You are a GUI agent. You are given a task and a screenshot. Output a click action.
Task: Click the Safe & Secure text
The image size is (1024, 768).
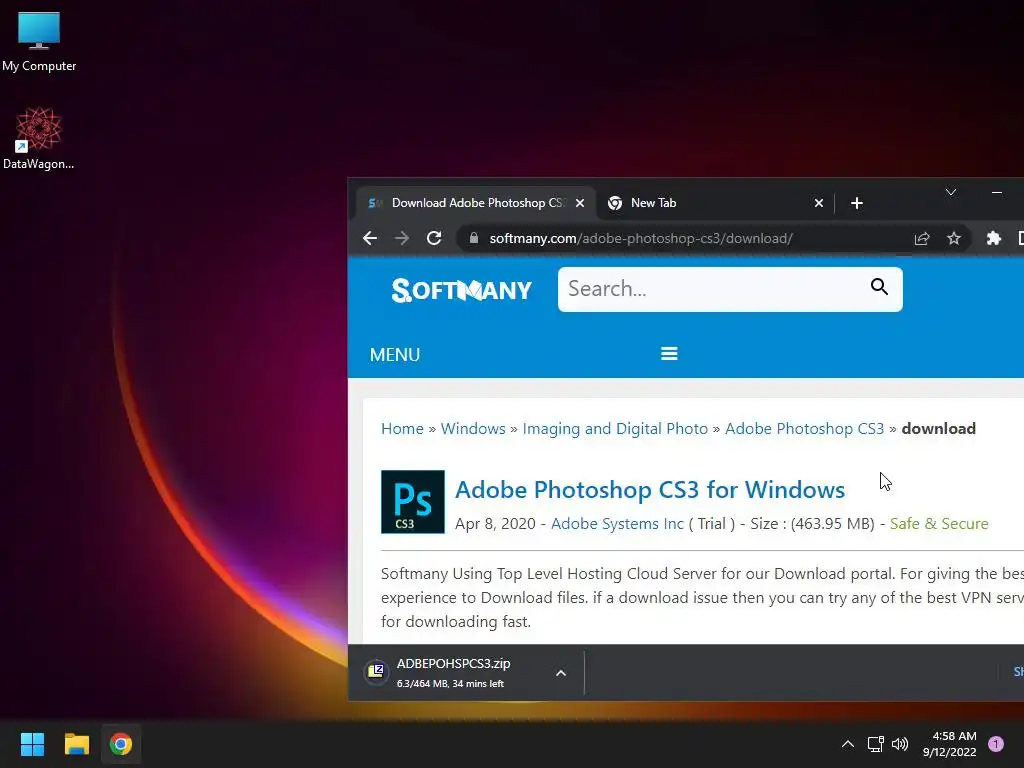tap(939, 524)
